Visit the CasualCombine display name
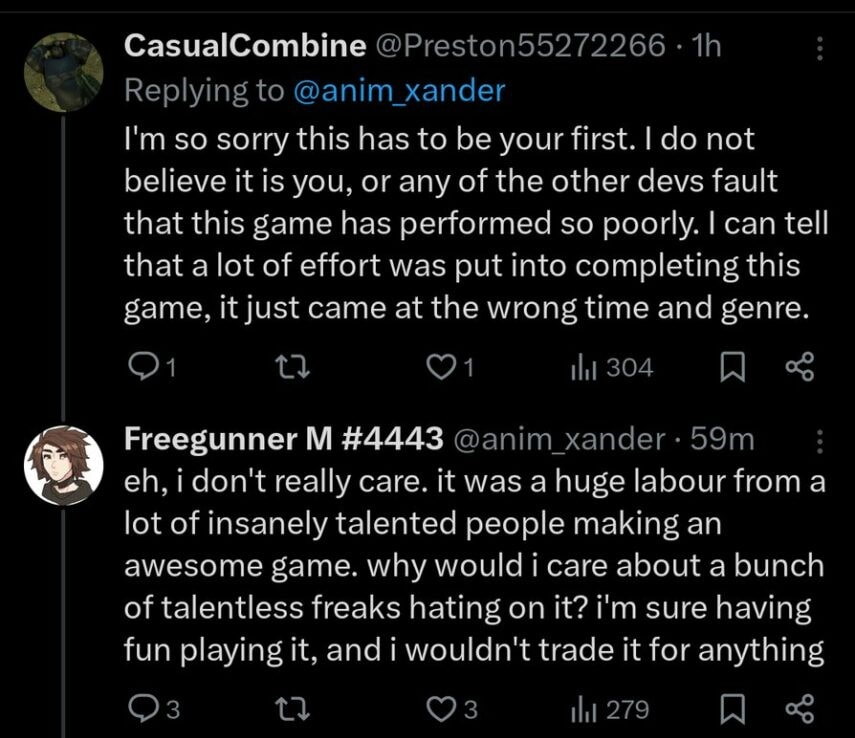 click(244, 46)
